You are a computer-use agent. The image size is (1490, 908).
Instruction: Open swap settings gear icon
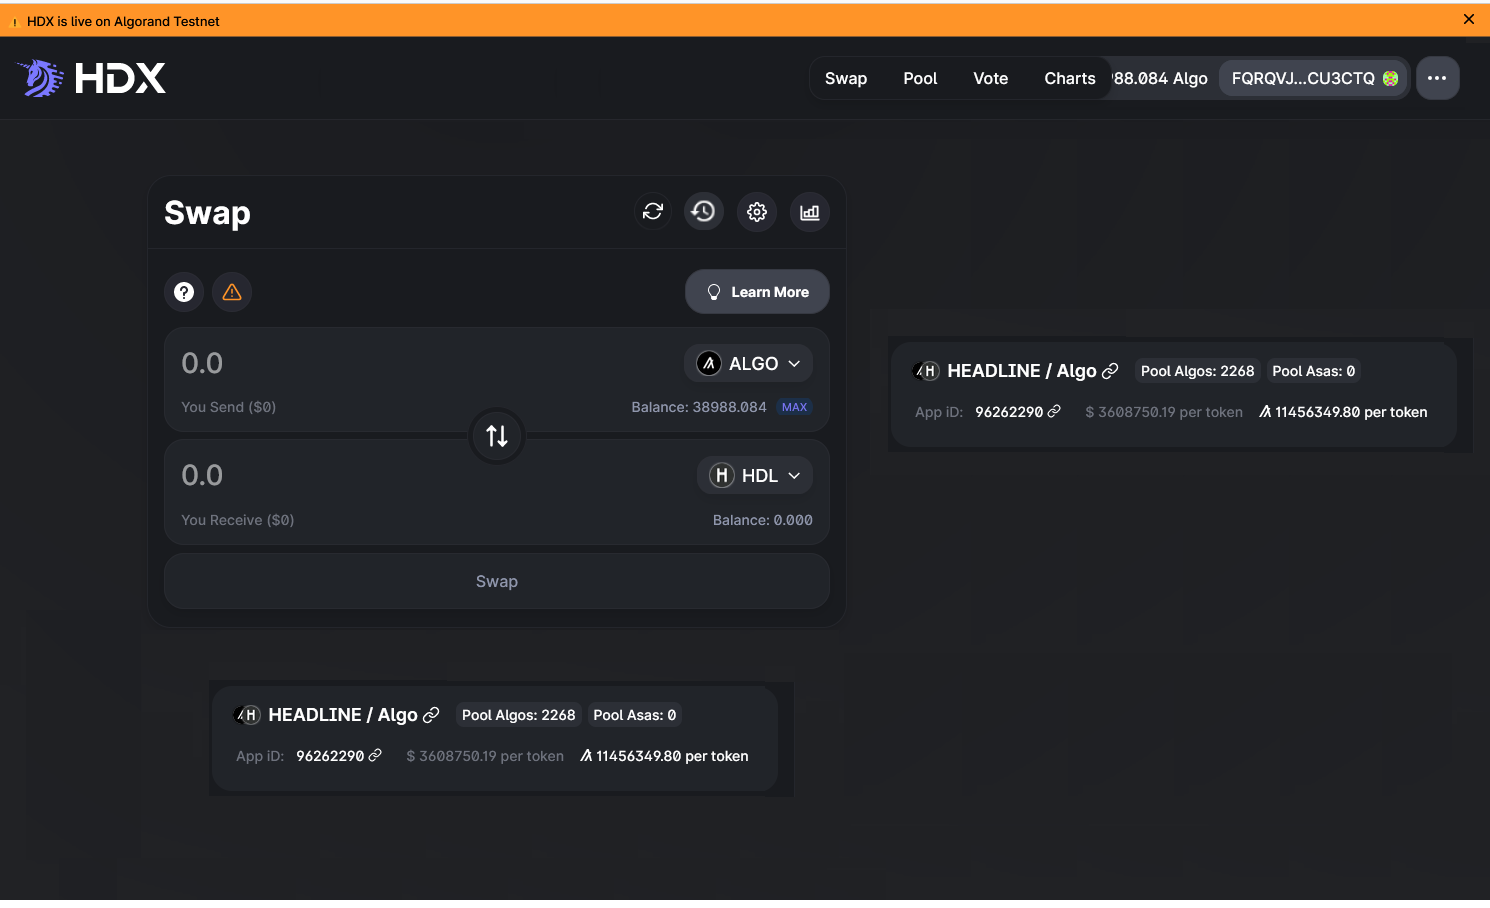coord(757,212)
